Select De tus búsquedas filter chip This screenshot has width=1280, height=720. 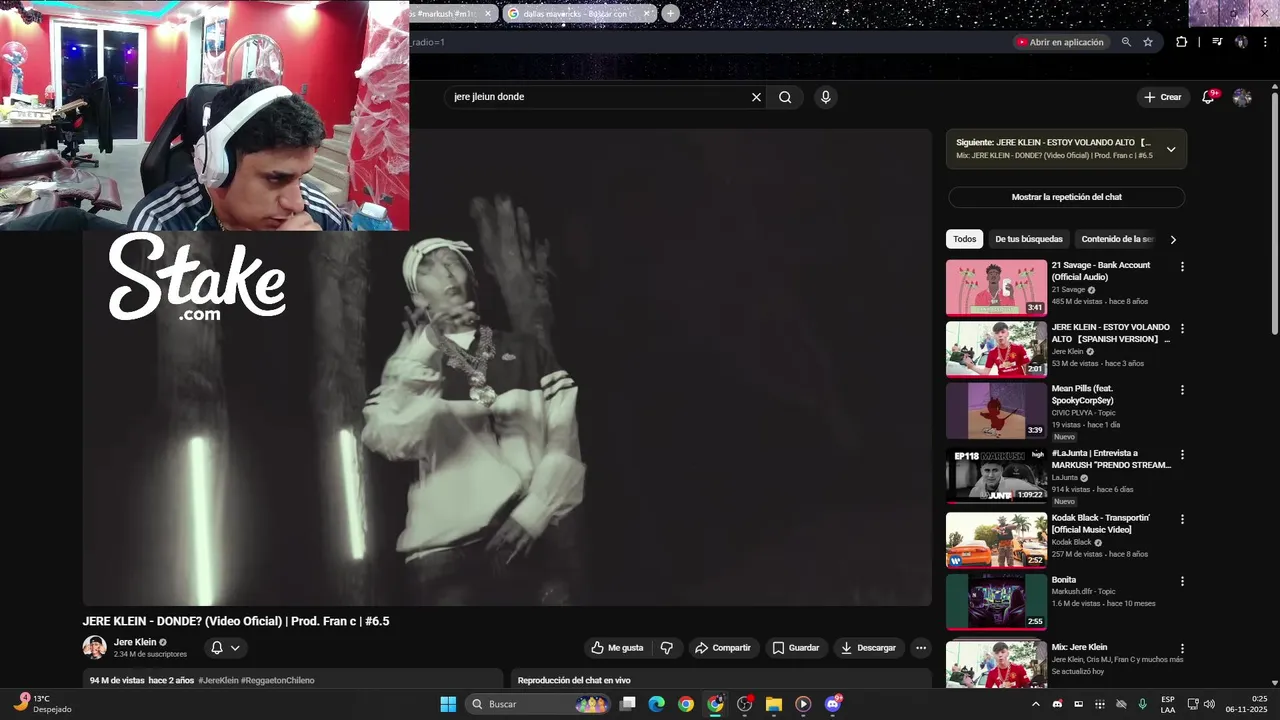point(1028,239)
